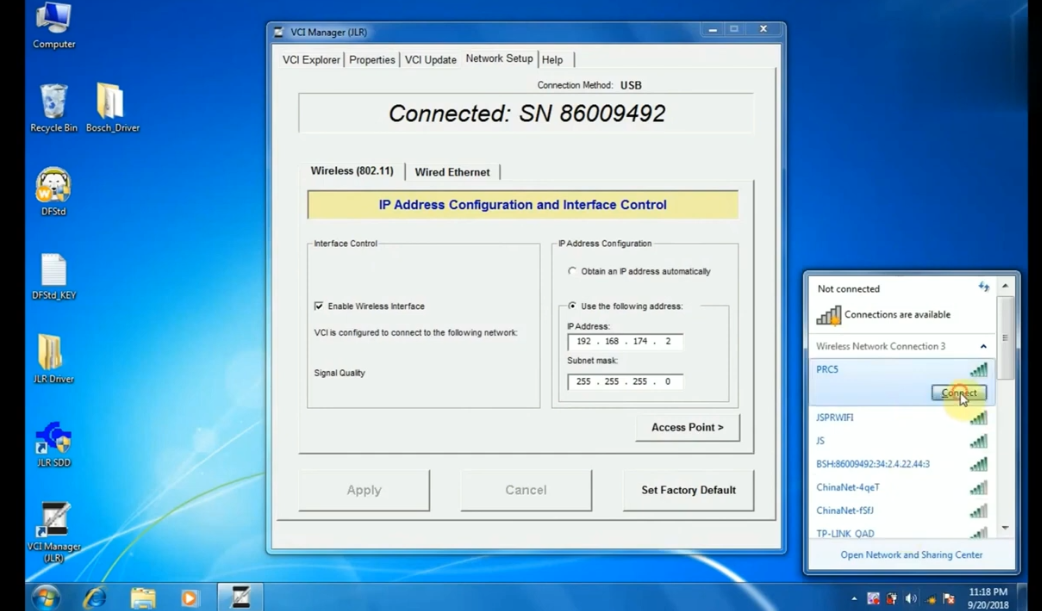Viewport: 1042px width, 611px height.
Task: Switch to the Wired Ethernet sub-tab
Action: [x=453, y=172]
